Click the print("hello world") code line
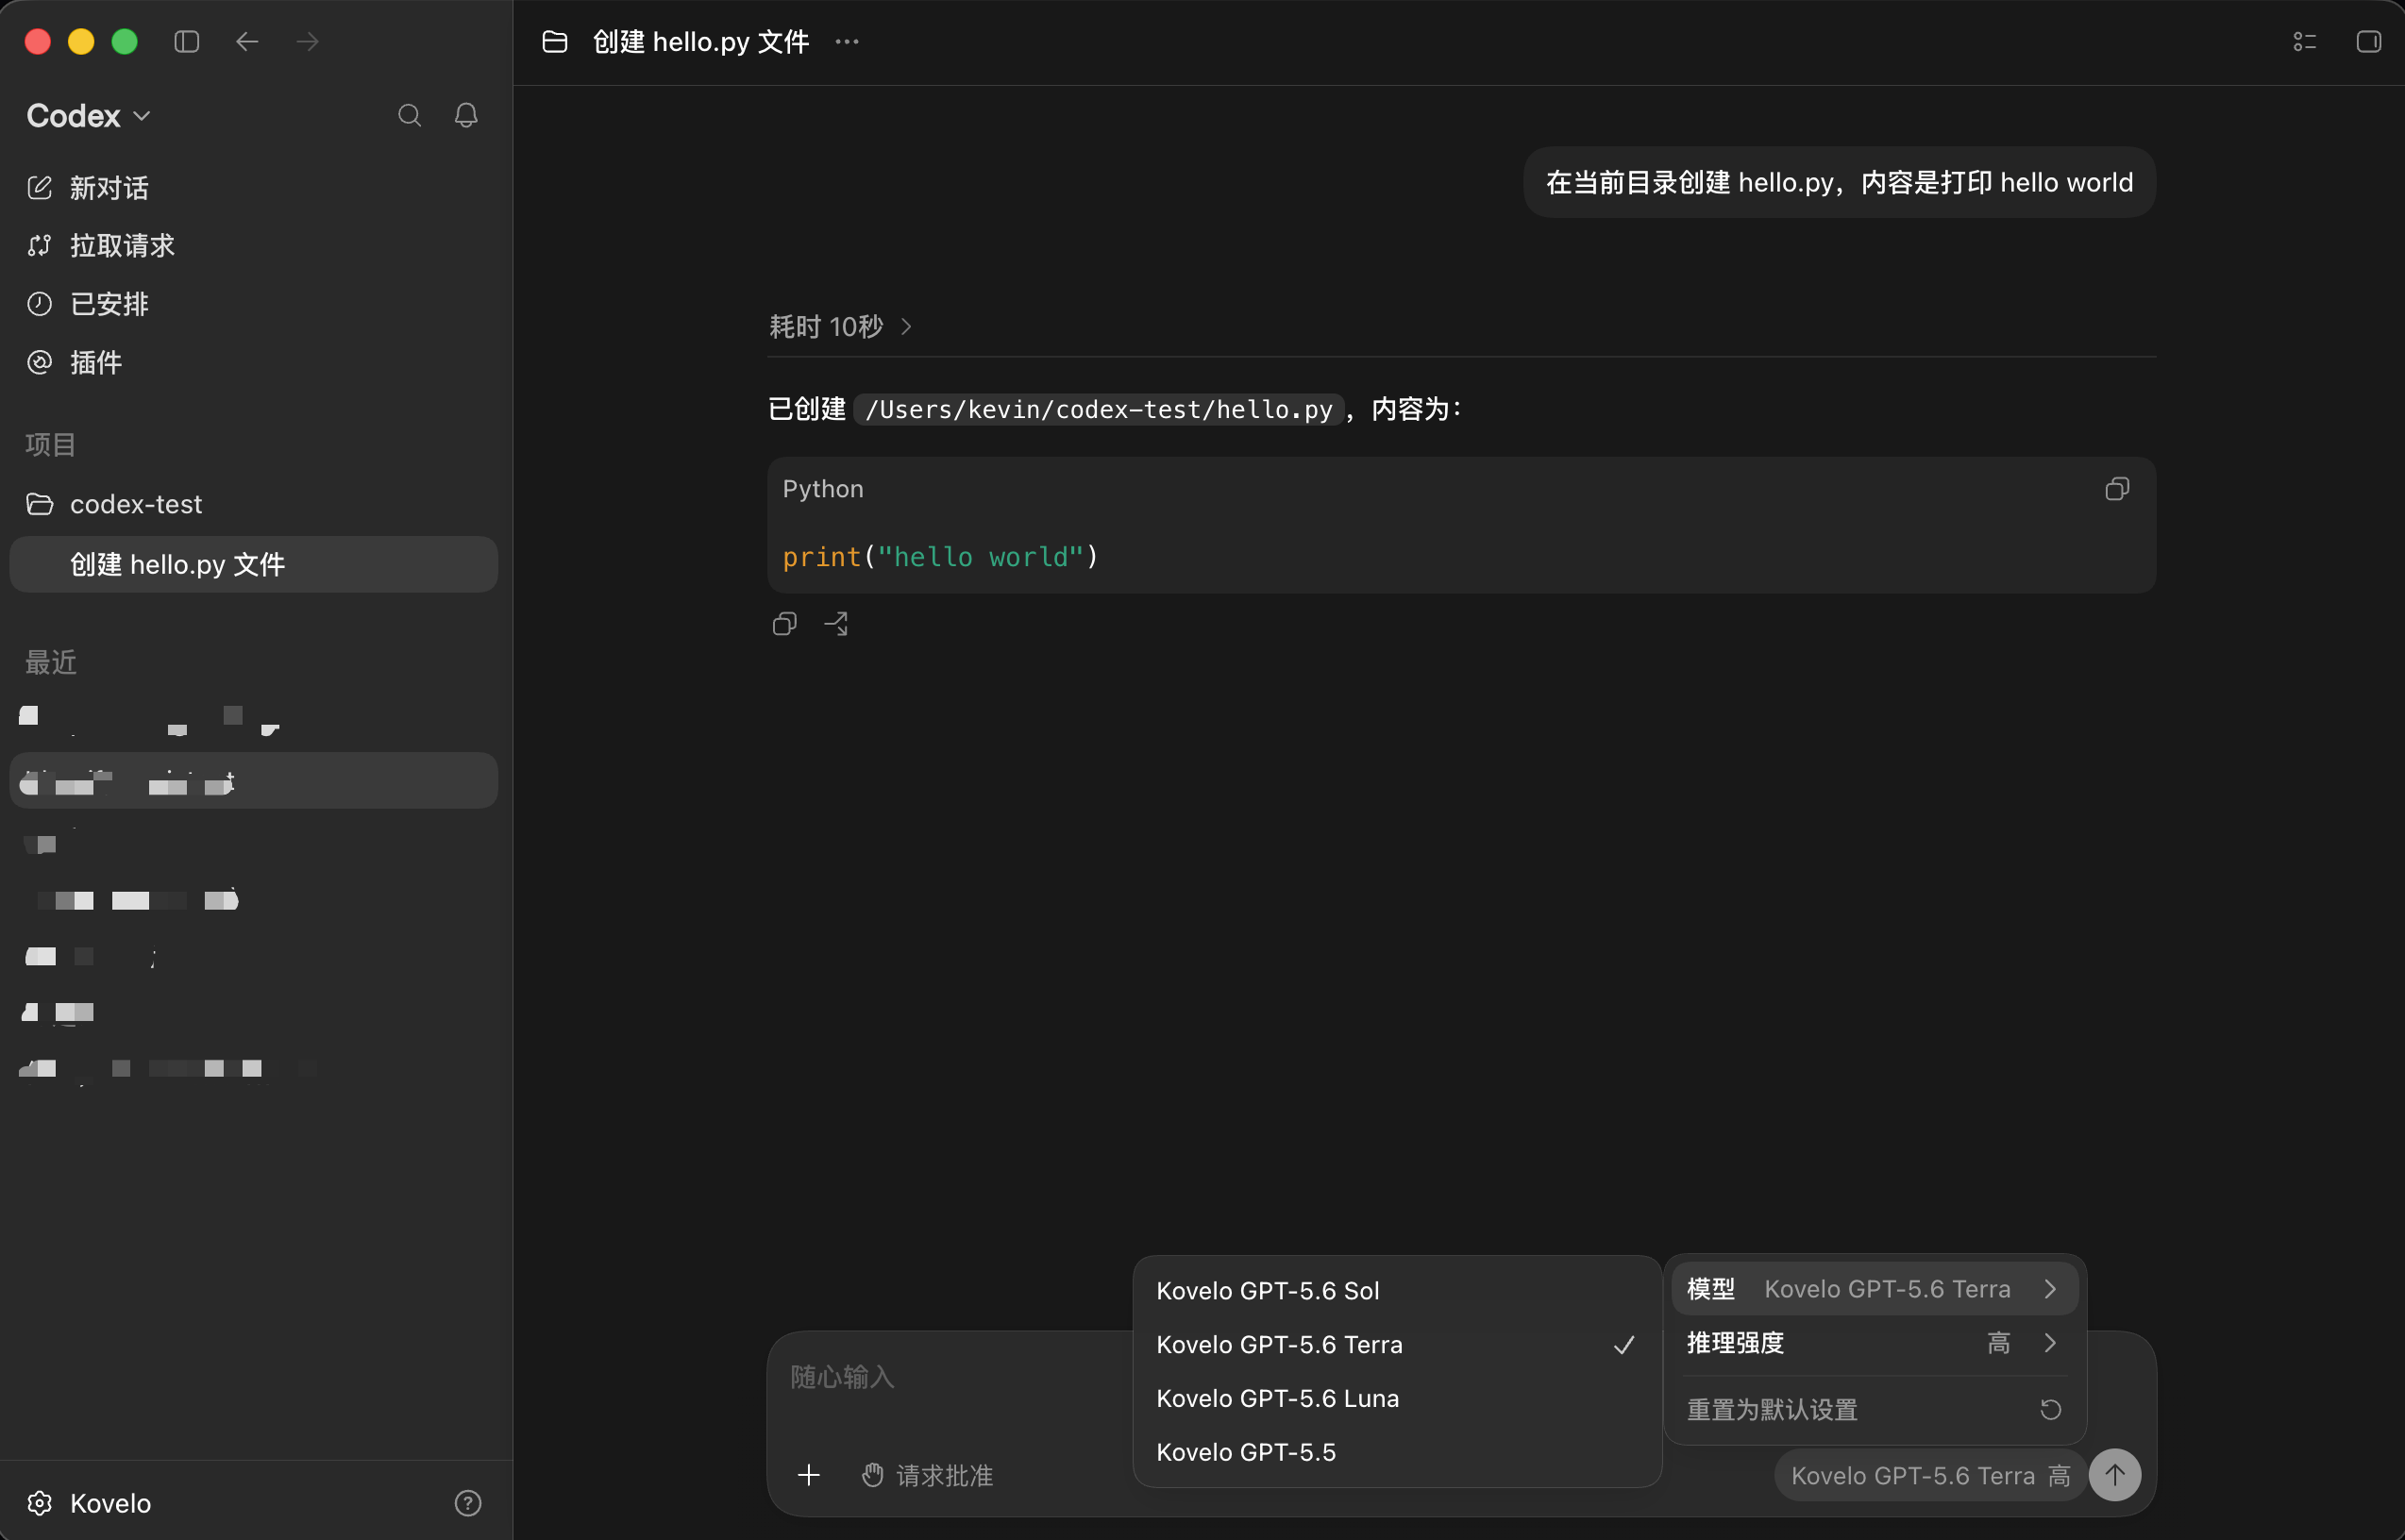 tap(940, 556)
